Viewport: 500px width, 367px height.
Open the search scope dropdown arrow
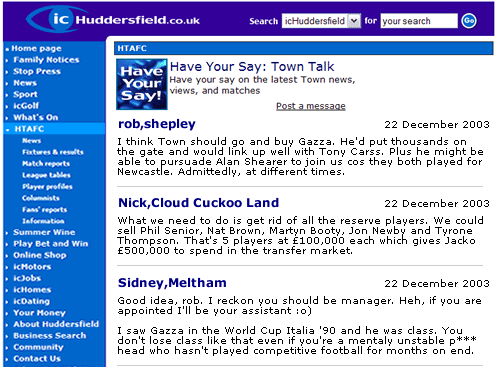[354, 21]
